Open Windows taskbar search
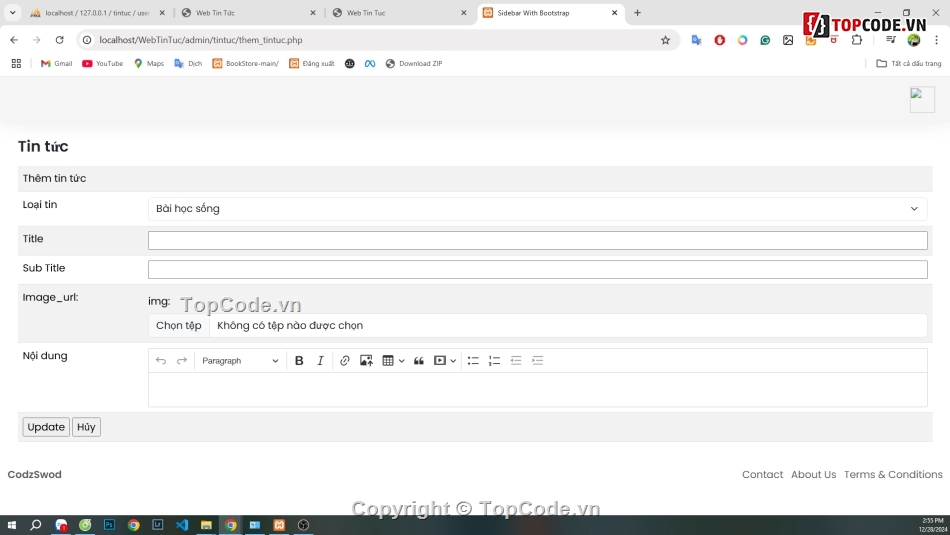Screen dimensions: 950x535 click(36, 525)
